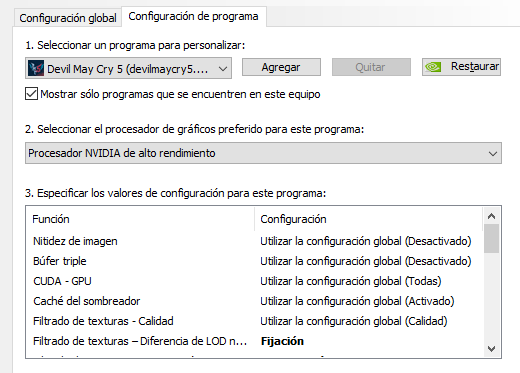The height and width of the screenshot is (373, 520).
Task: Click the settings list scroll down arrow
Action: pyautogui.click(x=491, y=349)
